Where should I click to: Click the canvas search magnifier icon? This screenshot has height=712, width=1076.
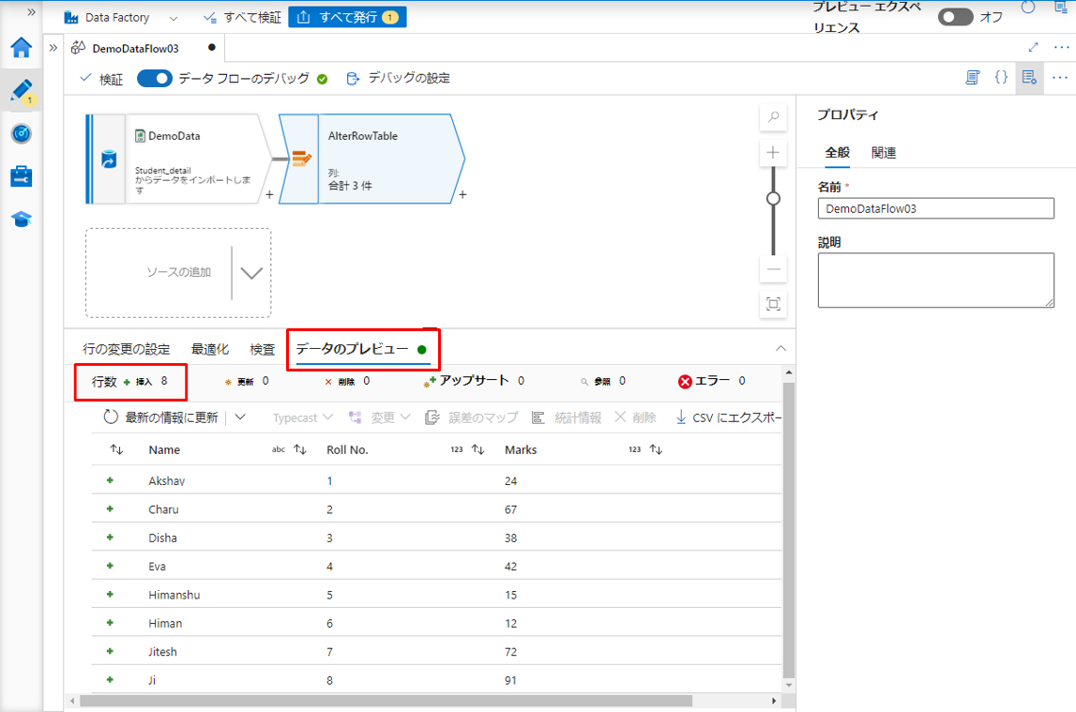773,117
